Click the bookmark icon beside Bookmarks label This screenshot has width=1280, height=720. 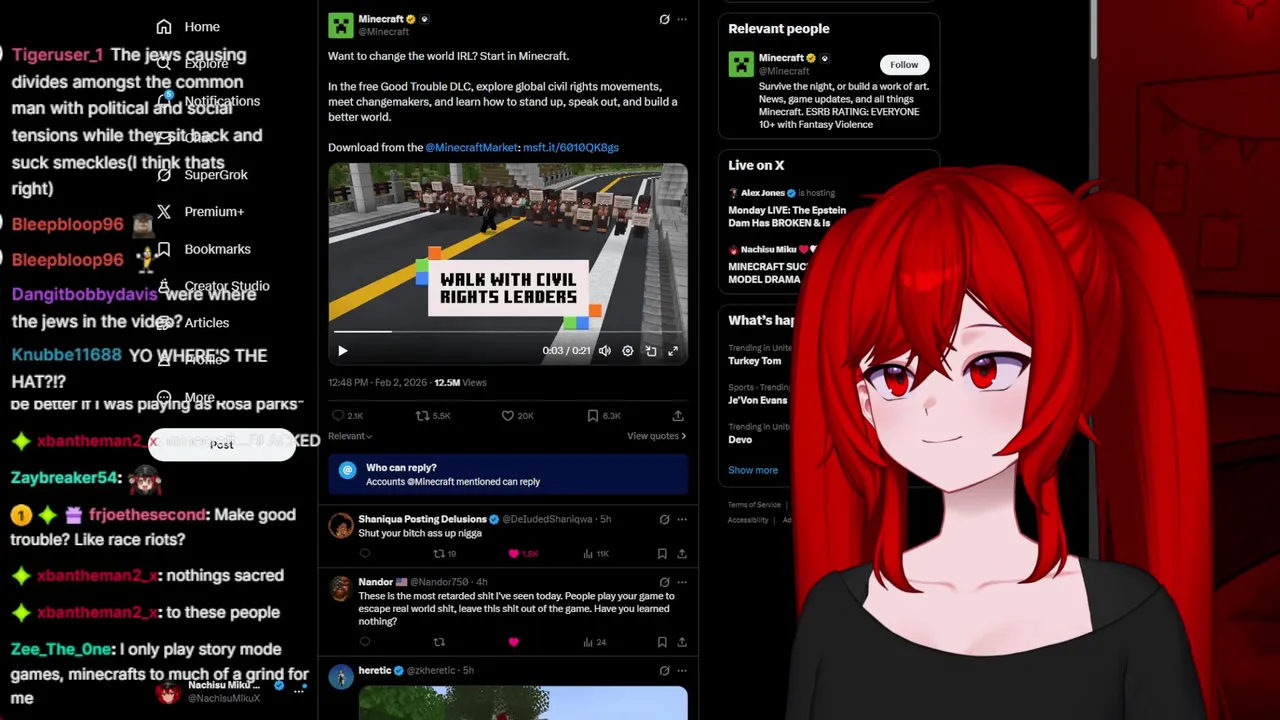click(x=164, y=249)
